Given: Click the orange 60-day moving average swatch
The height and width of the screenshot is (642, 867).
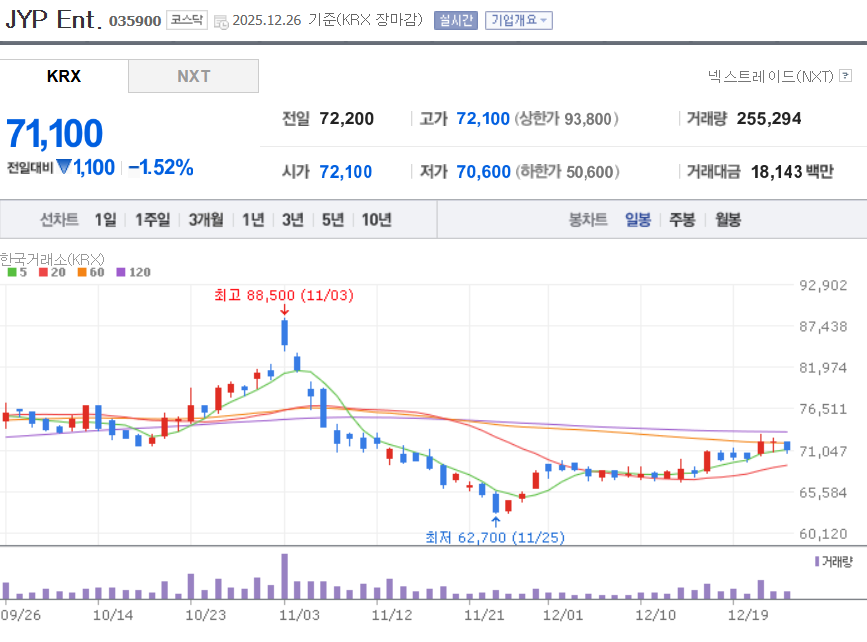Looking at the screenshot, I should tap(82, 272).
